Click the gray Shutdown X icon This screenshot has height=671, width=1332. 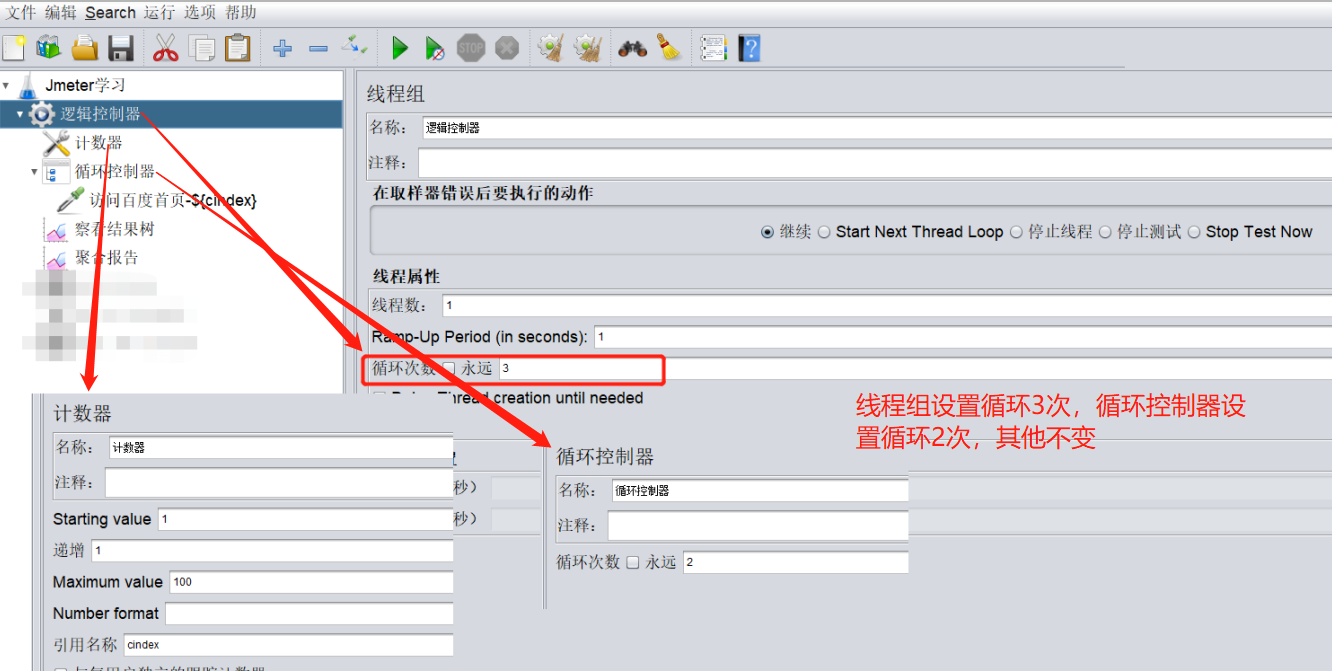pyautogui.click(x=507, y=47)
